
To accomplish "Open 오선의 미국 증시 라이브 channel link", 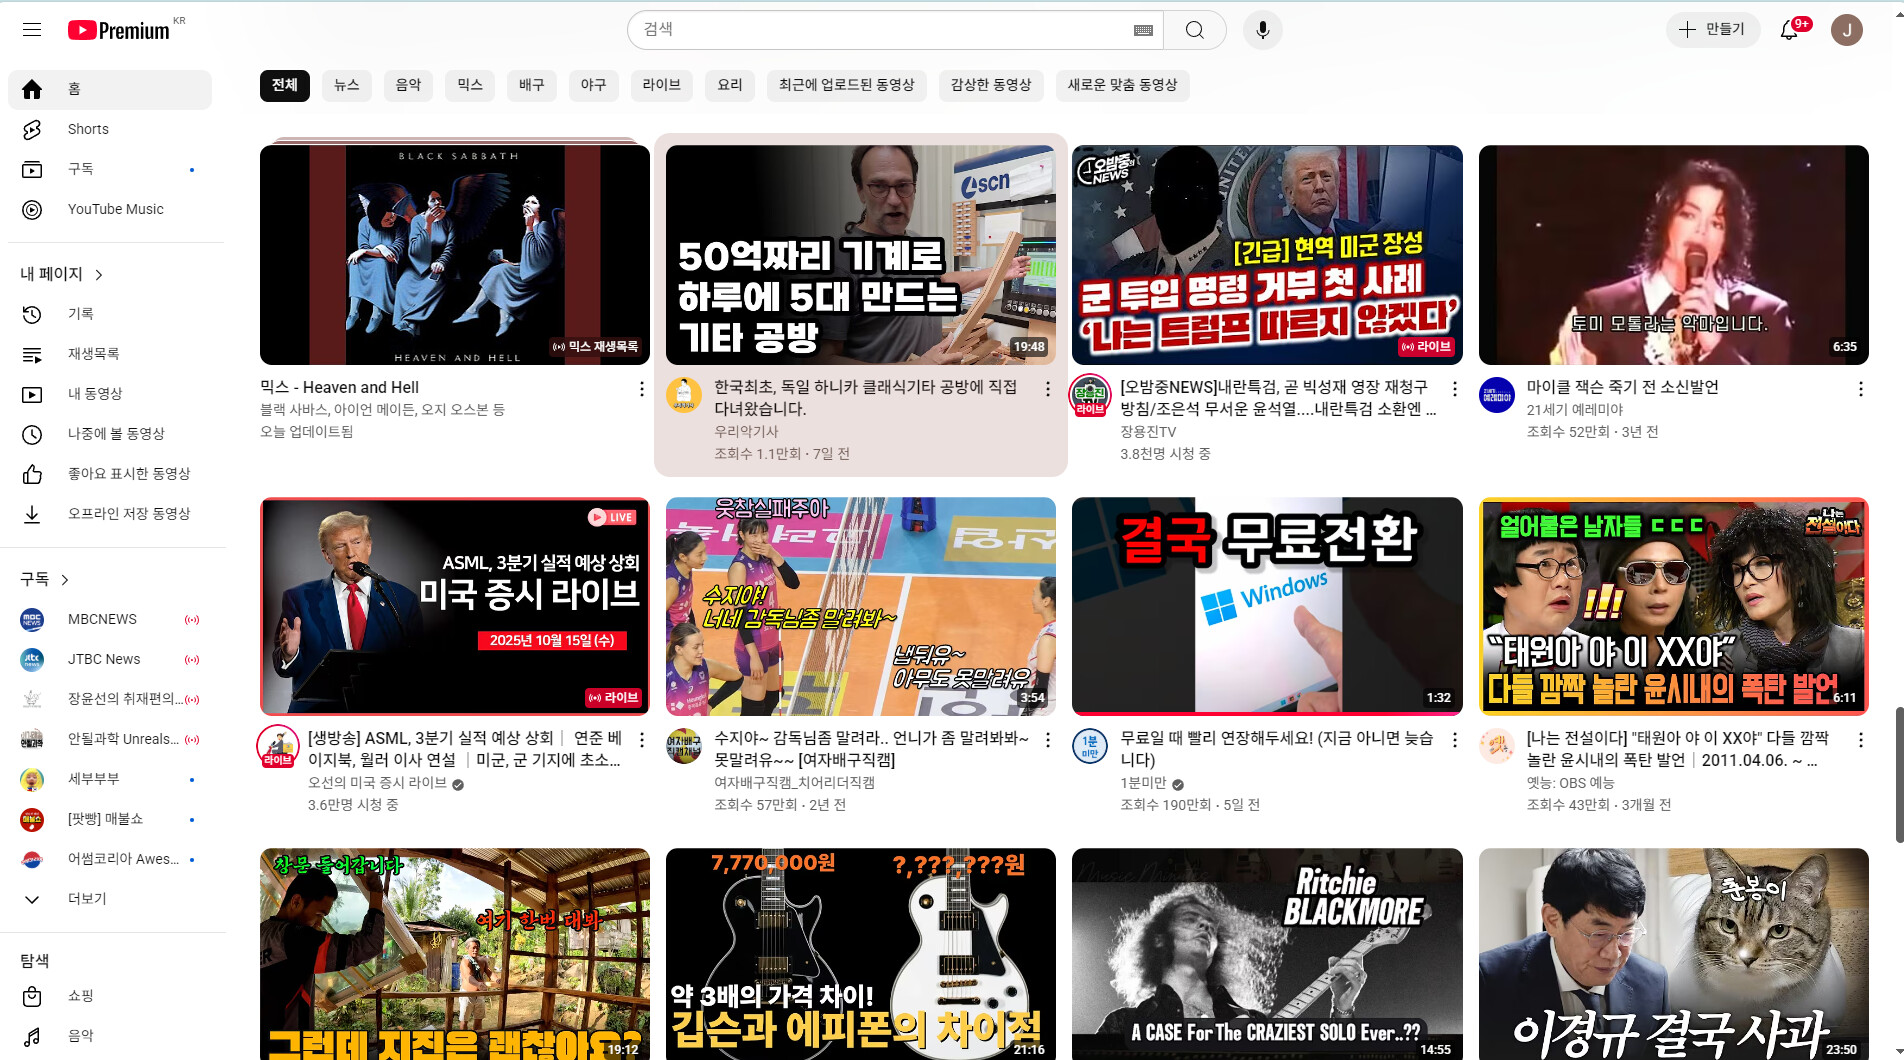I will click(377, 783).
